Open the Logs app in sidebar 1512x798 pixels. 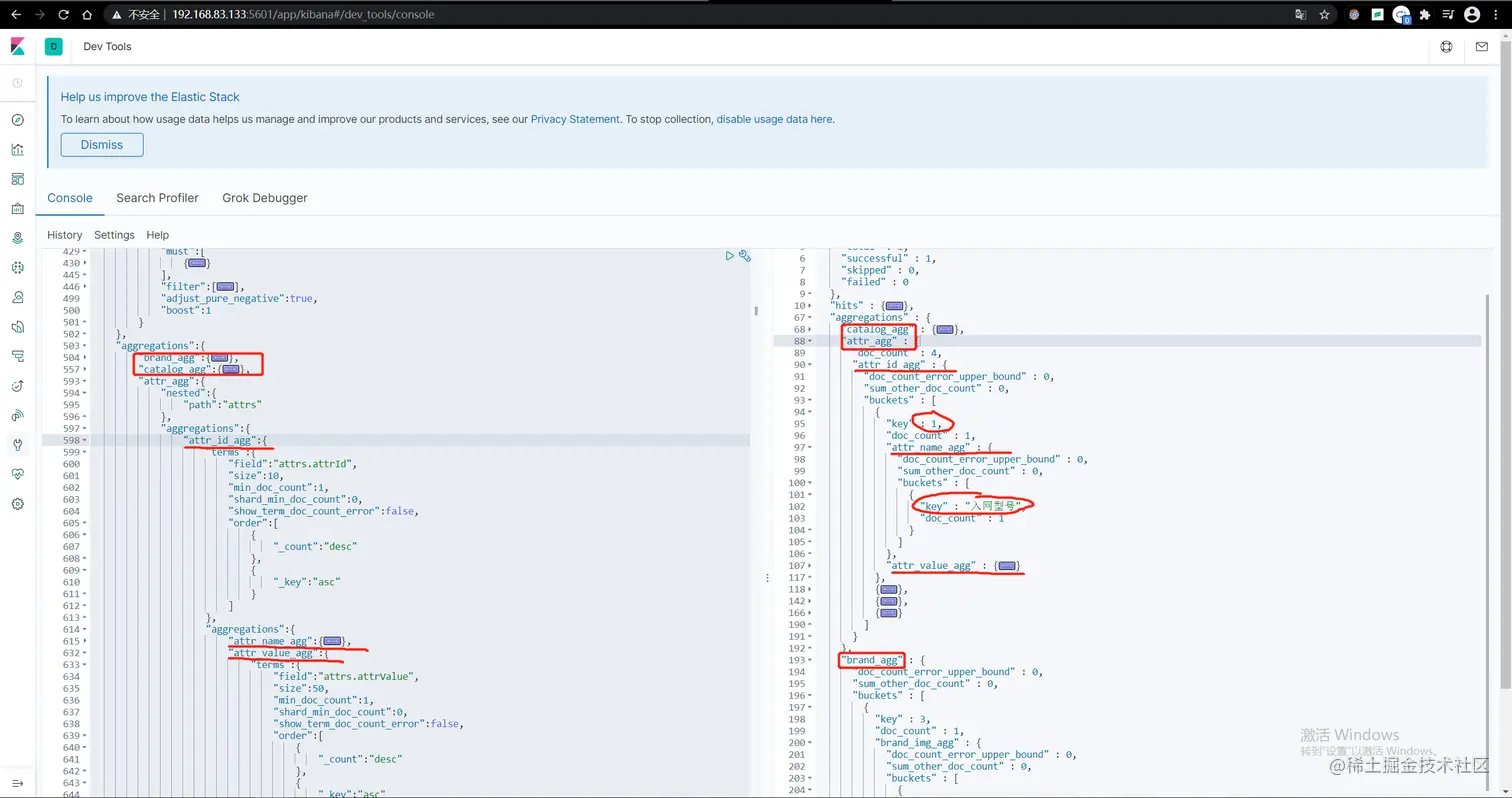pos(17,326)
